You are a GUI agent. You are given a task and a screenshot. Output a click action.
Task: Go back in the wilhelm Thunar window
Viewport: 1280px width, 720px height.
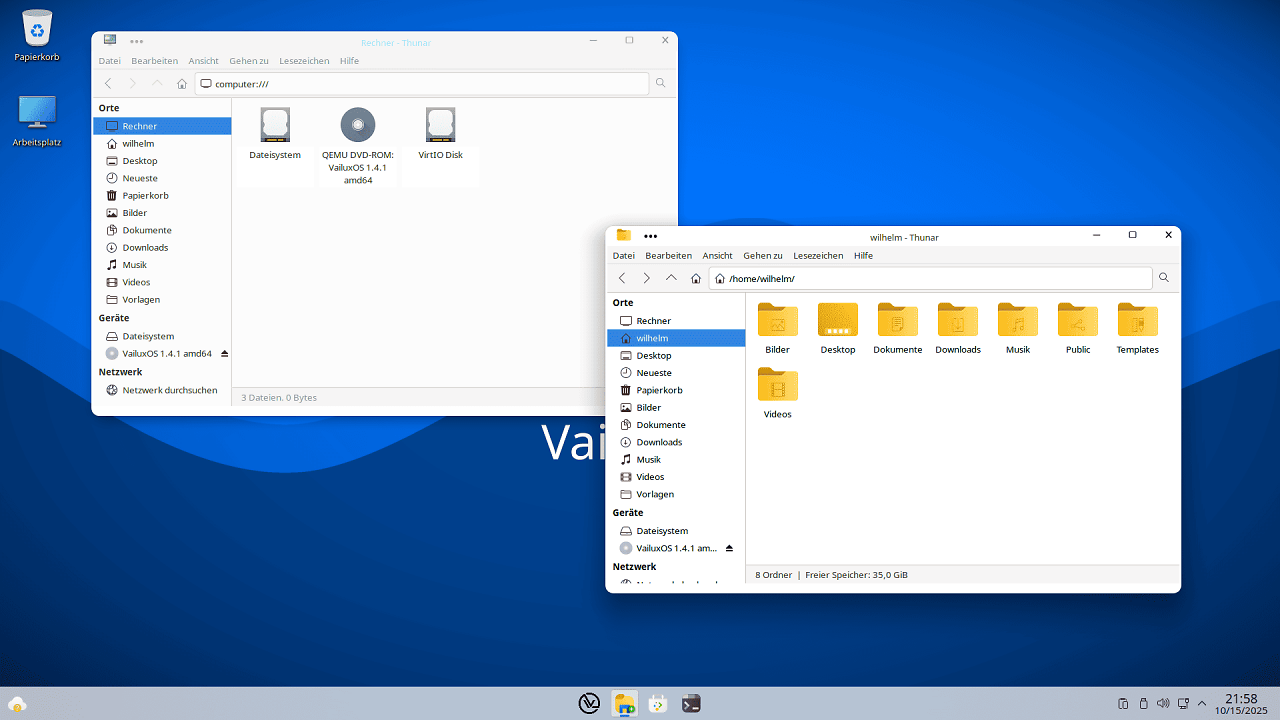click(x=622, y=278)
